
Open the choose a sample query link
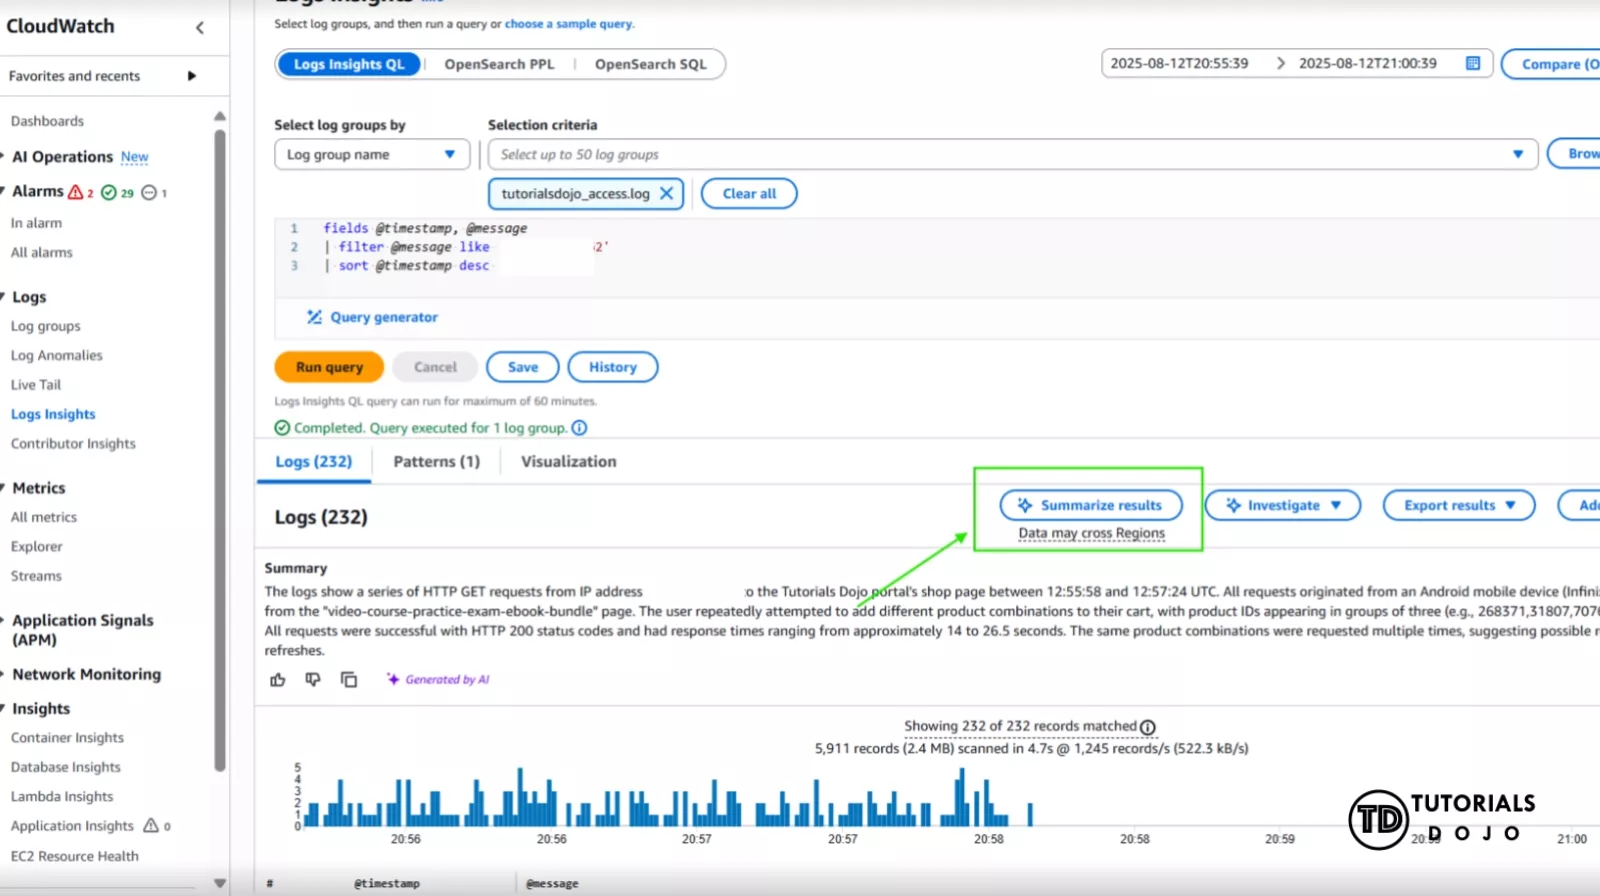click(569, 24)
